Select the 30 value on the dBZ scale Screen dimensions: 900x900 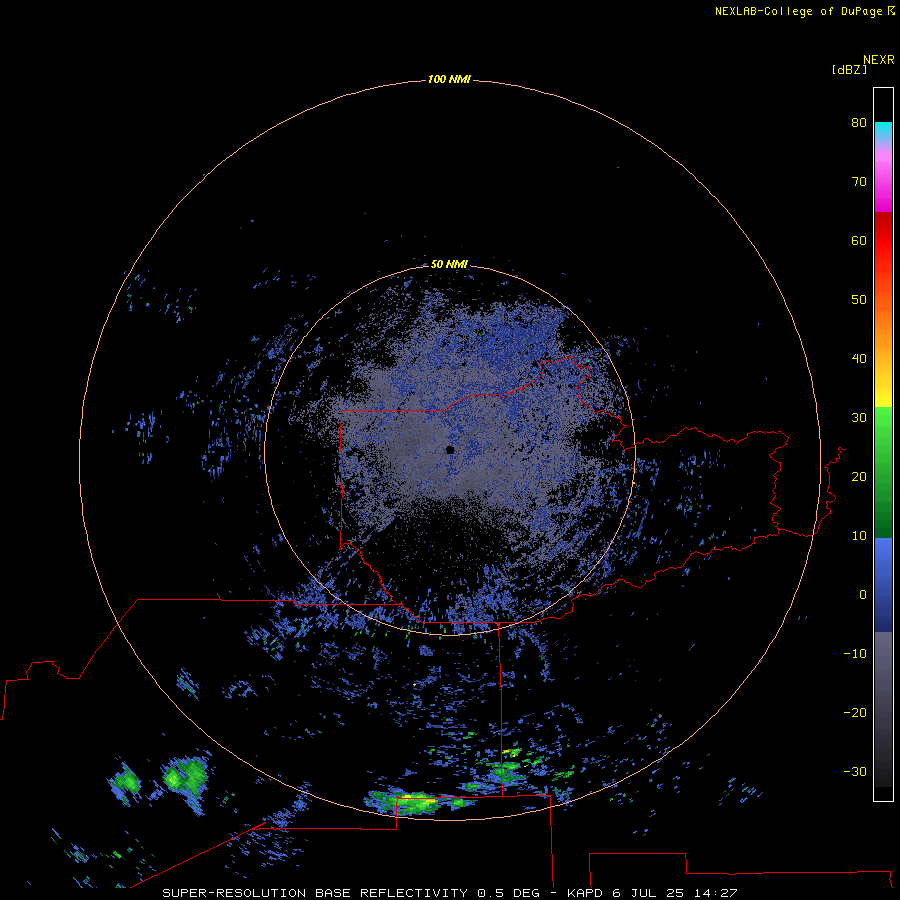[859, 418]
